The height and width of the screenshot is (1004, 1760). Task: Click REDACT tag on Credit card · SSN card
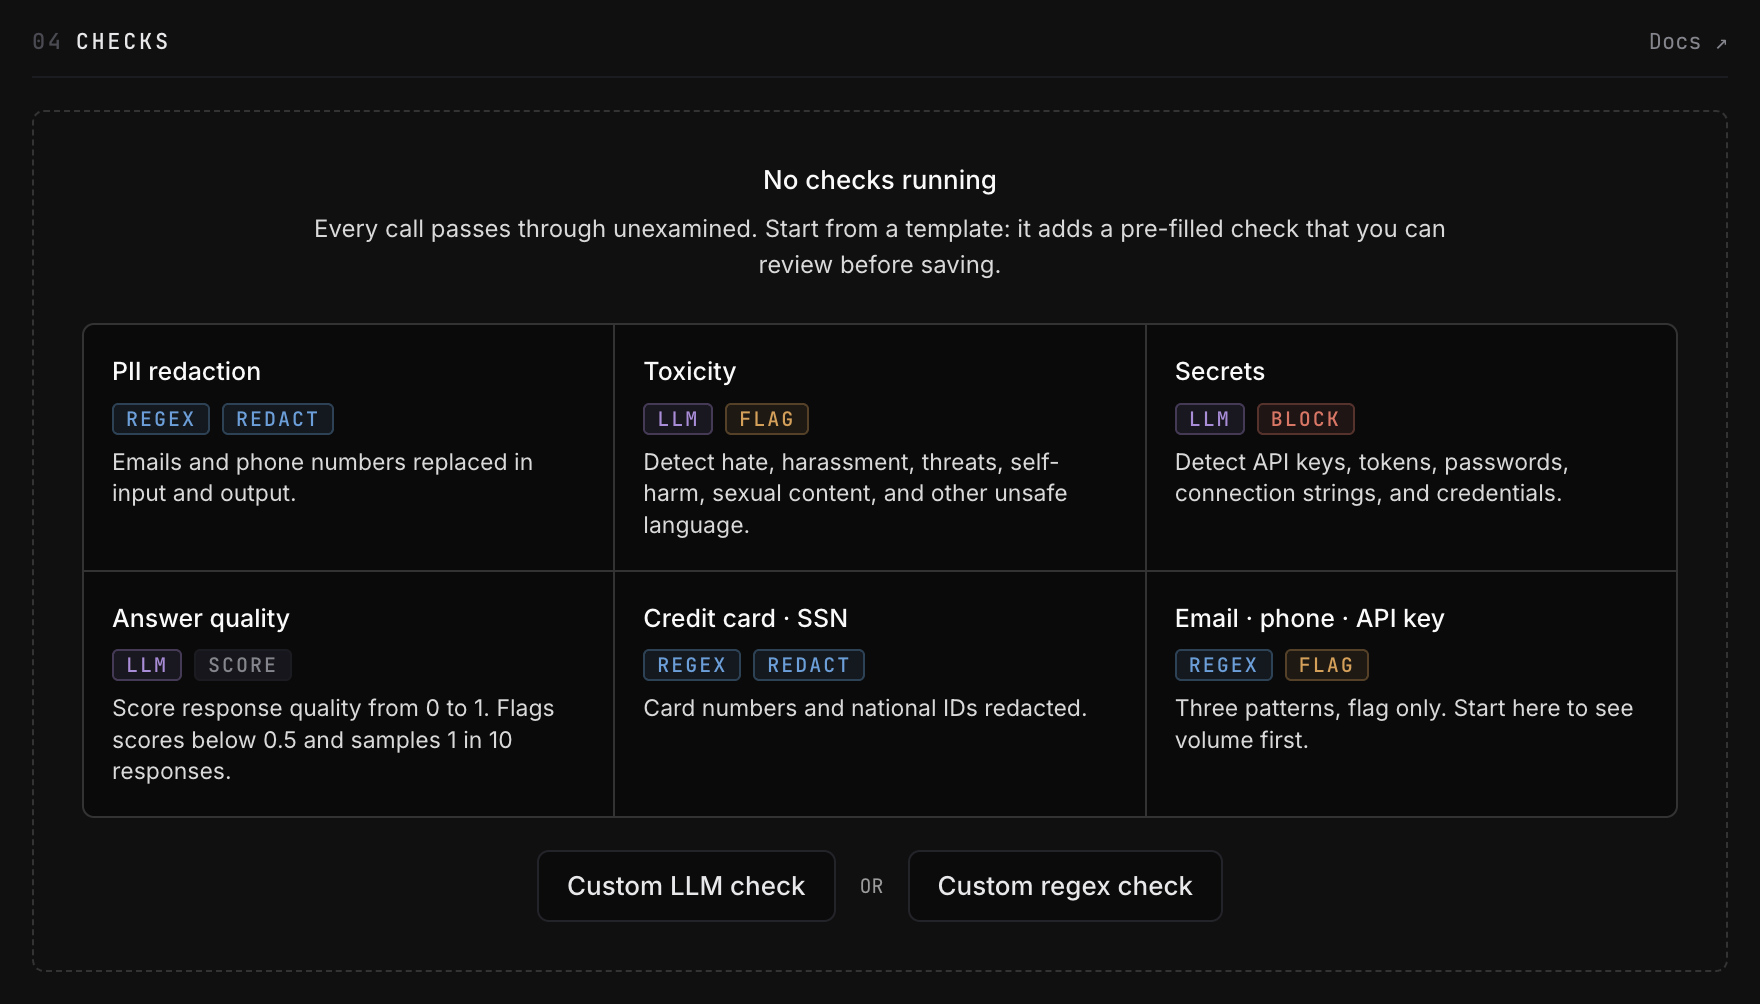coord(809,665)
